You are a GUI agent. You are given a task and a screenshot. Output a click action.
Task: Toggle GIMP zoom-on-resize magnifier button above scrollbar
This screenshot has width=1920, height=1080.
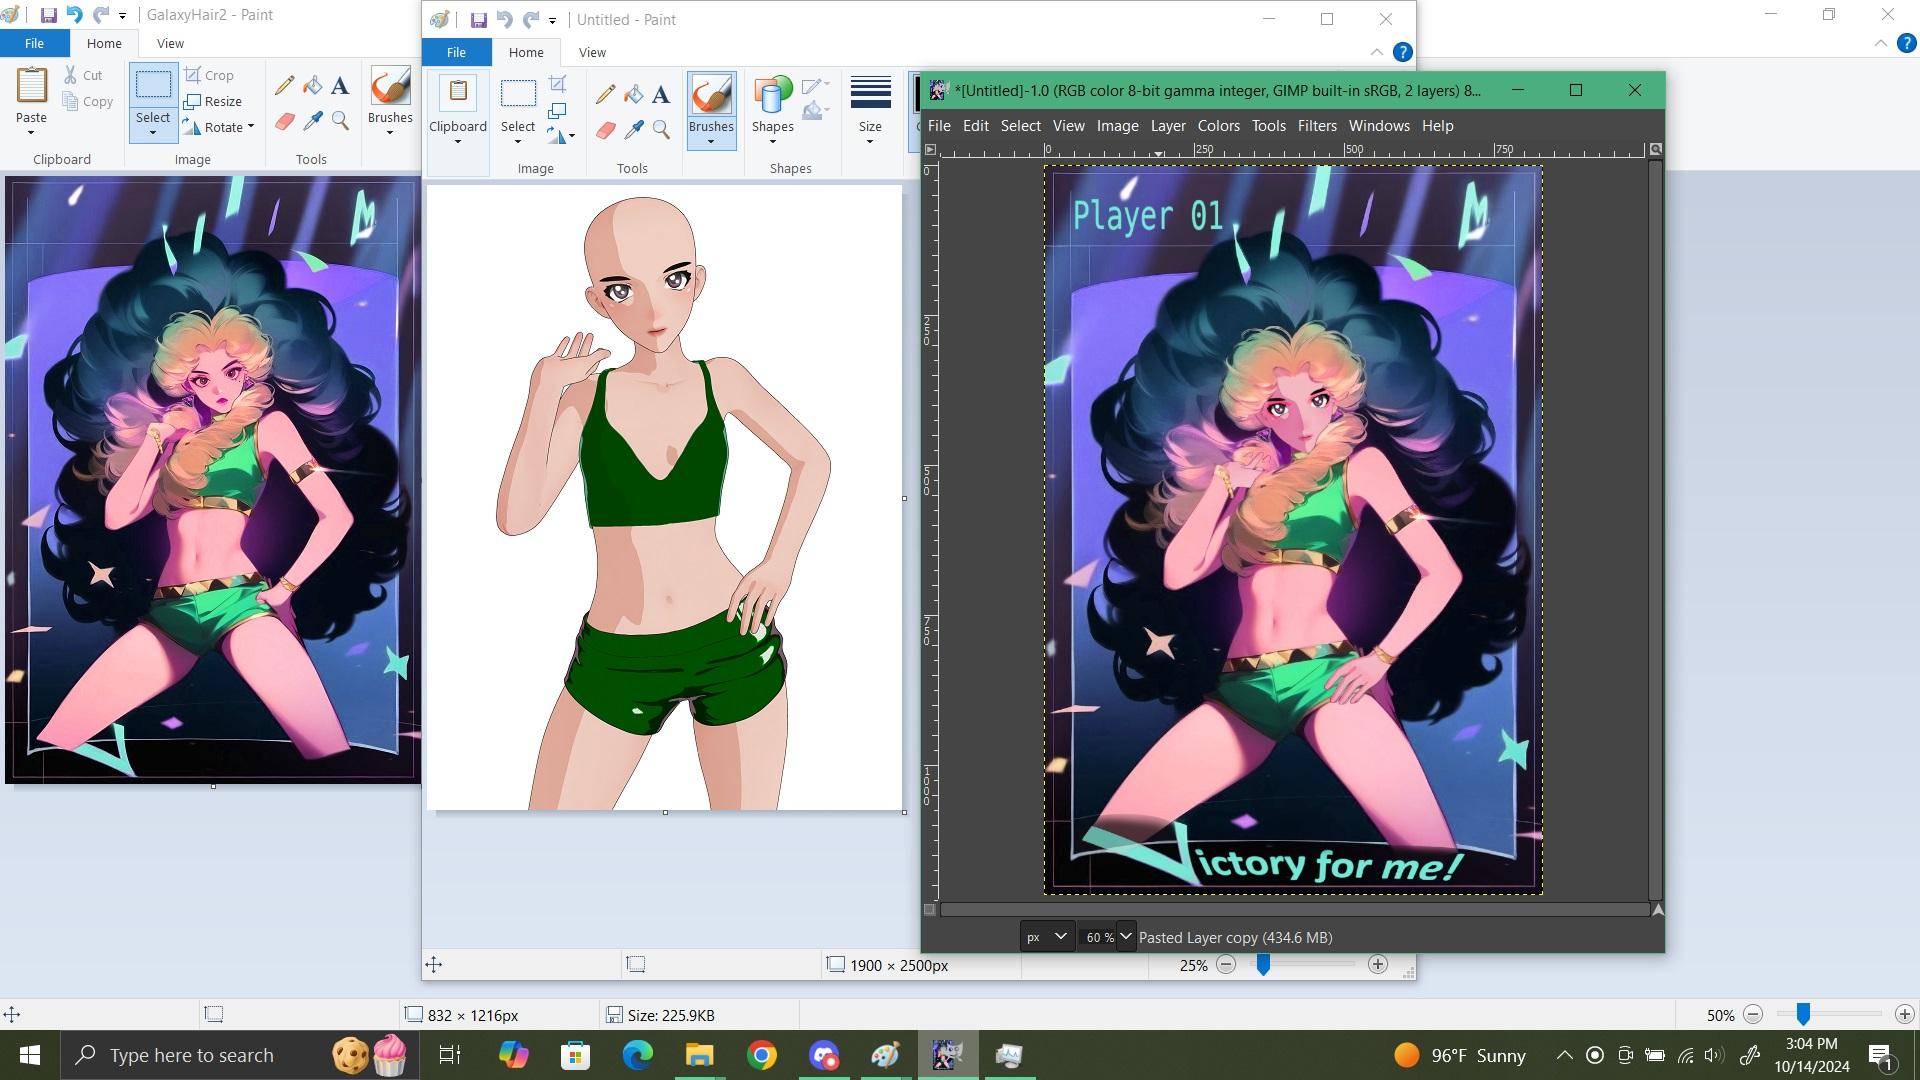(1656, 149)
